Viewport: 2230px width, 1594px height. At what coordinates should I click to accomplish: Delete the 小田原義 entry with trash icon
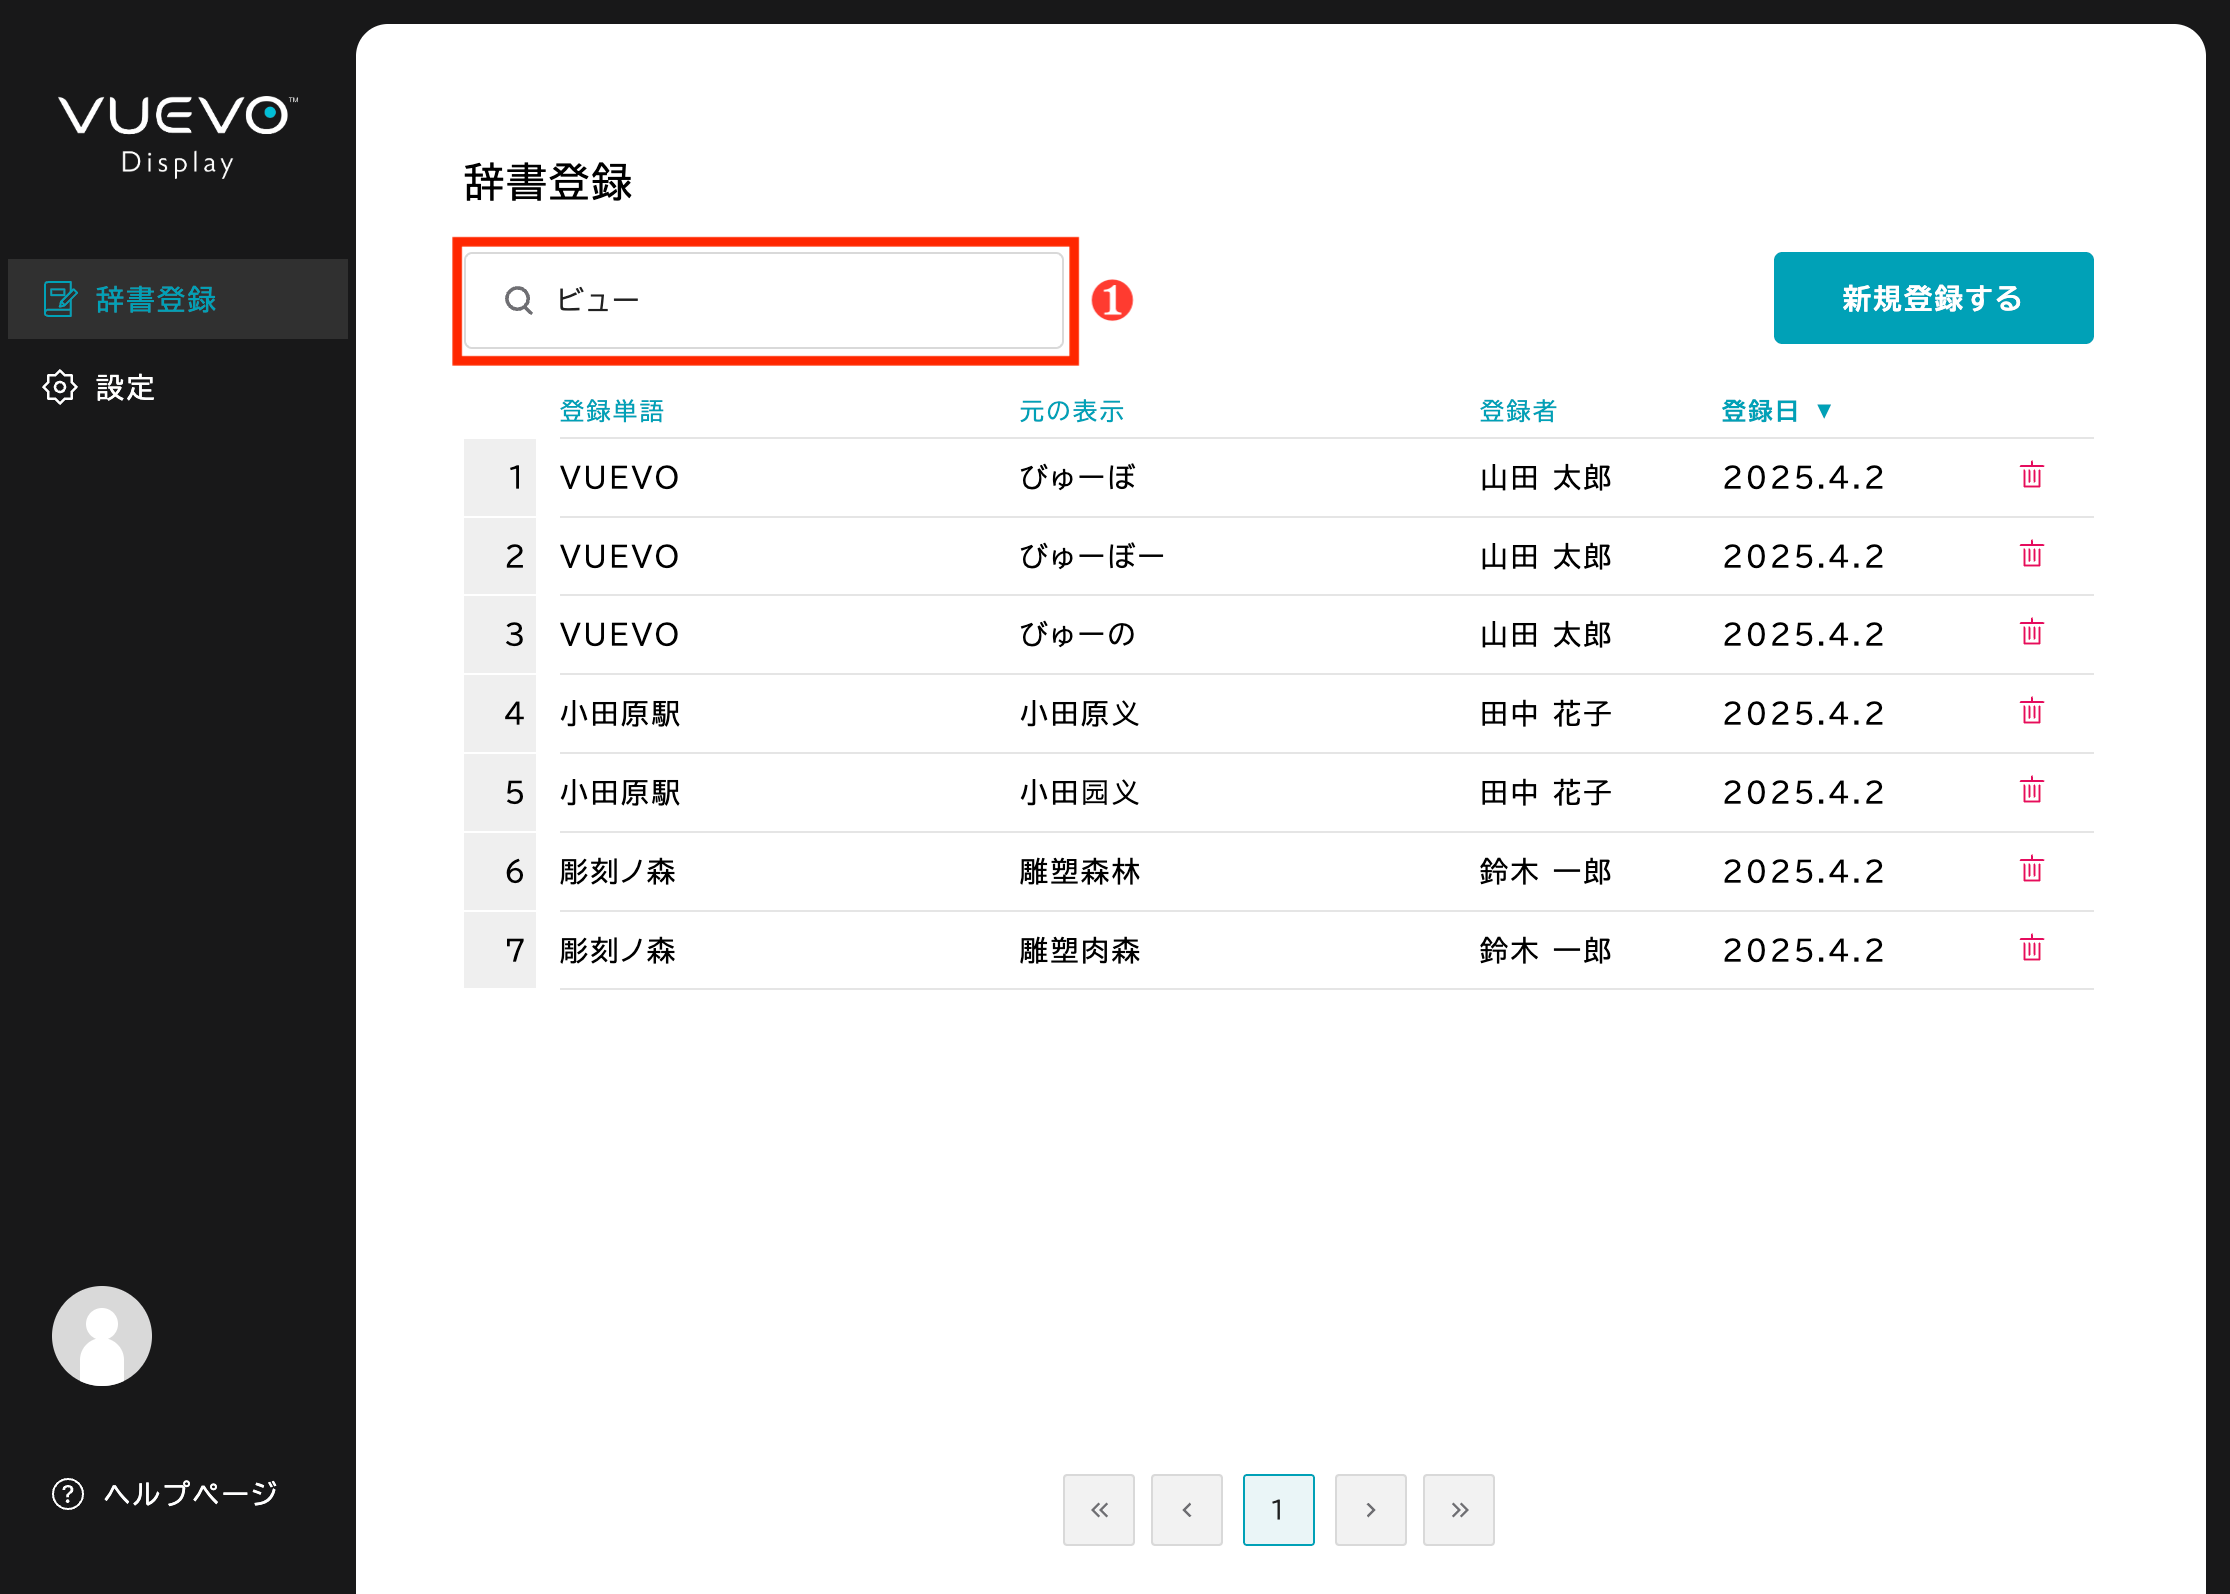[2032, 712]
